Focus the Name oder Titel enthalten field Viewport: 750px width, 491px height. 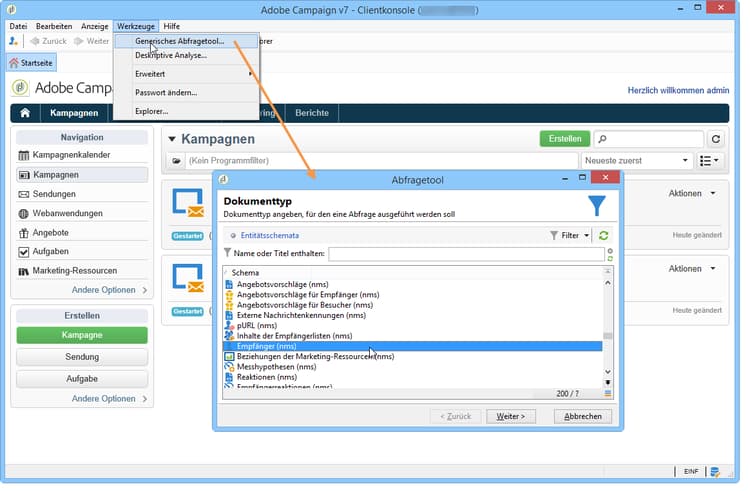(x=466, y=254)
